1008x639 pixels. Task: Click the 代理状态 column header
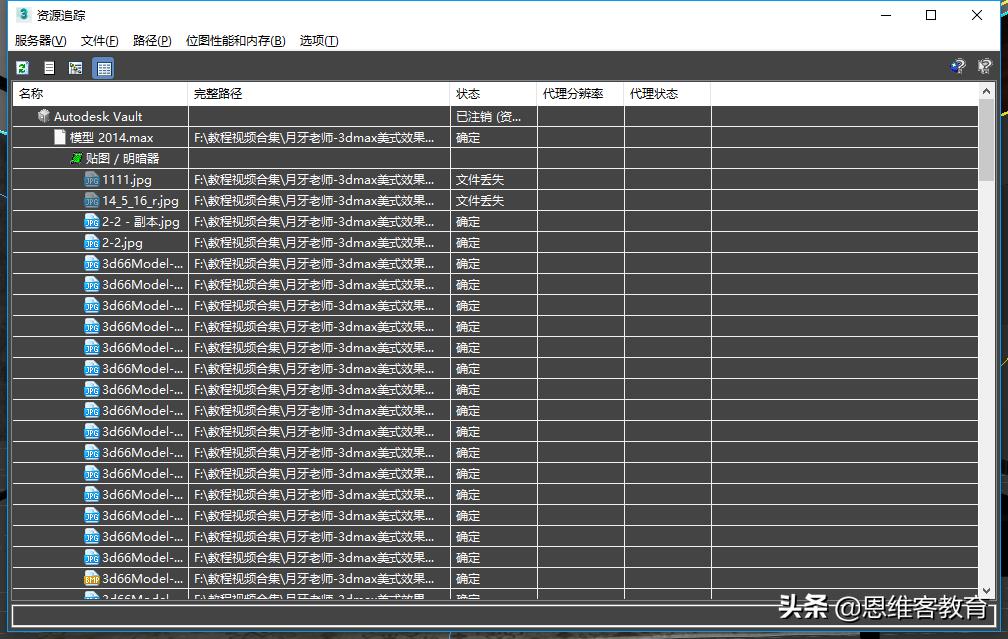[x=667, y=94]
